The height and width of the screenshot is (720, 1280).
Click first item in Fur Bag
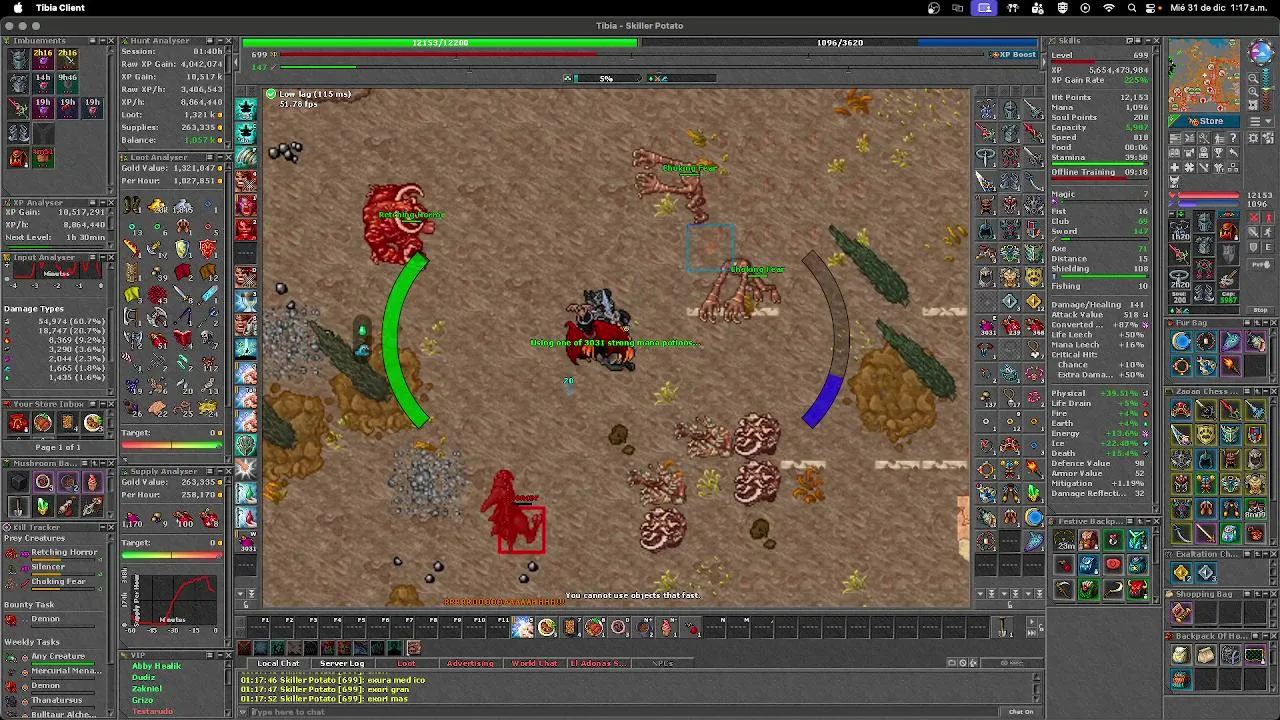(1181, 342)
